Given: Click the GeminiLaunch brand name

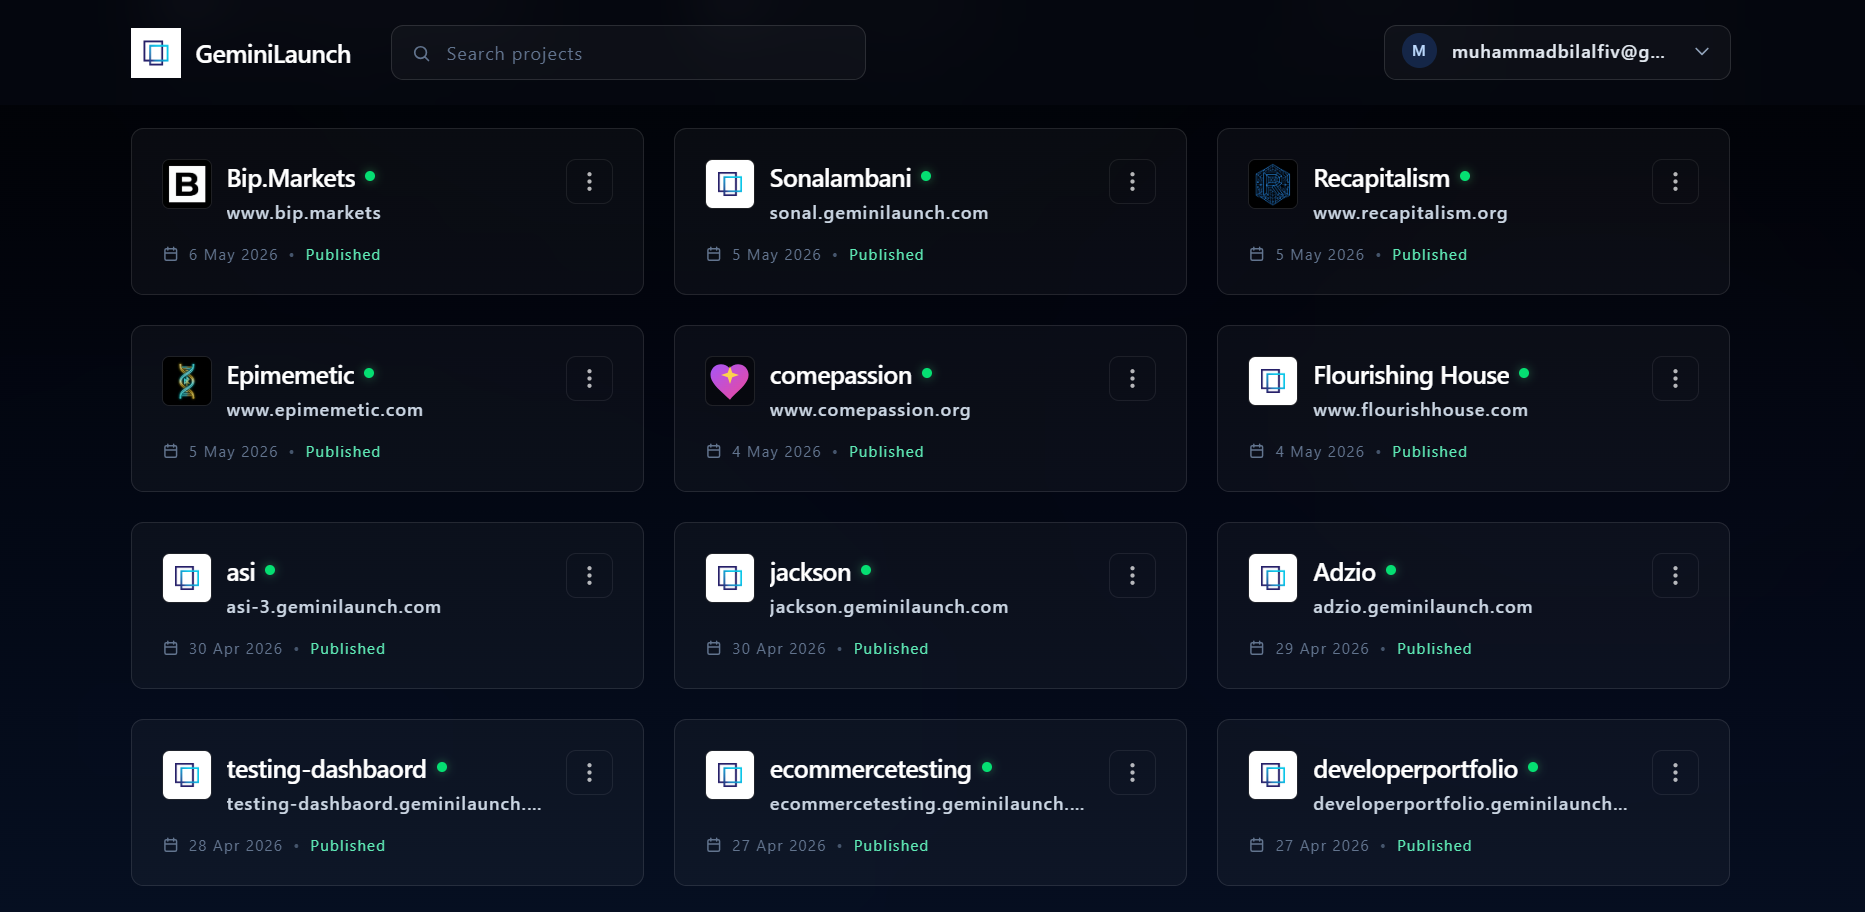Looking at the screenshot, I should point(273,54).
